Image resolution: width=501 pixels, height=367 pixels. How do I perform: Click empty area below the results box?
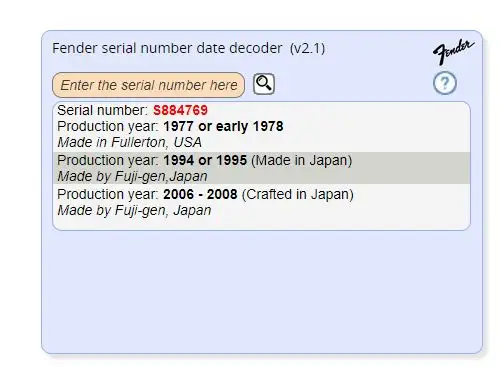point(262,292)
